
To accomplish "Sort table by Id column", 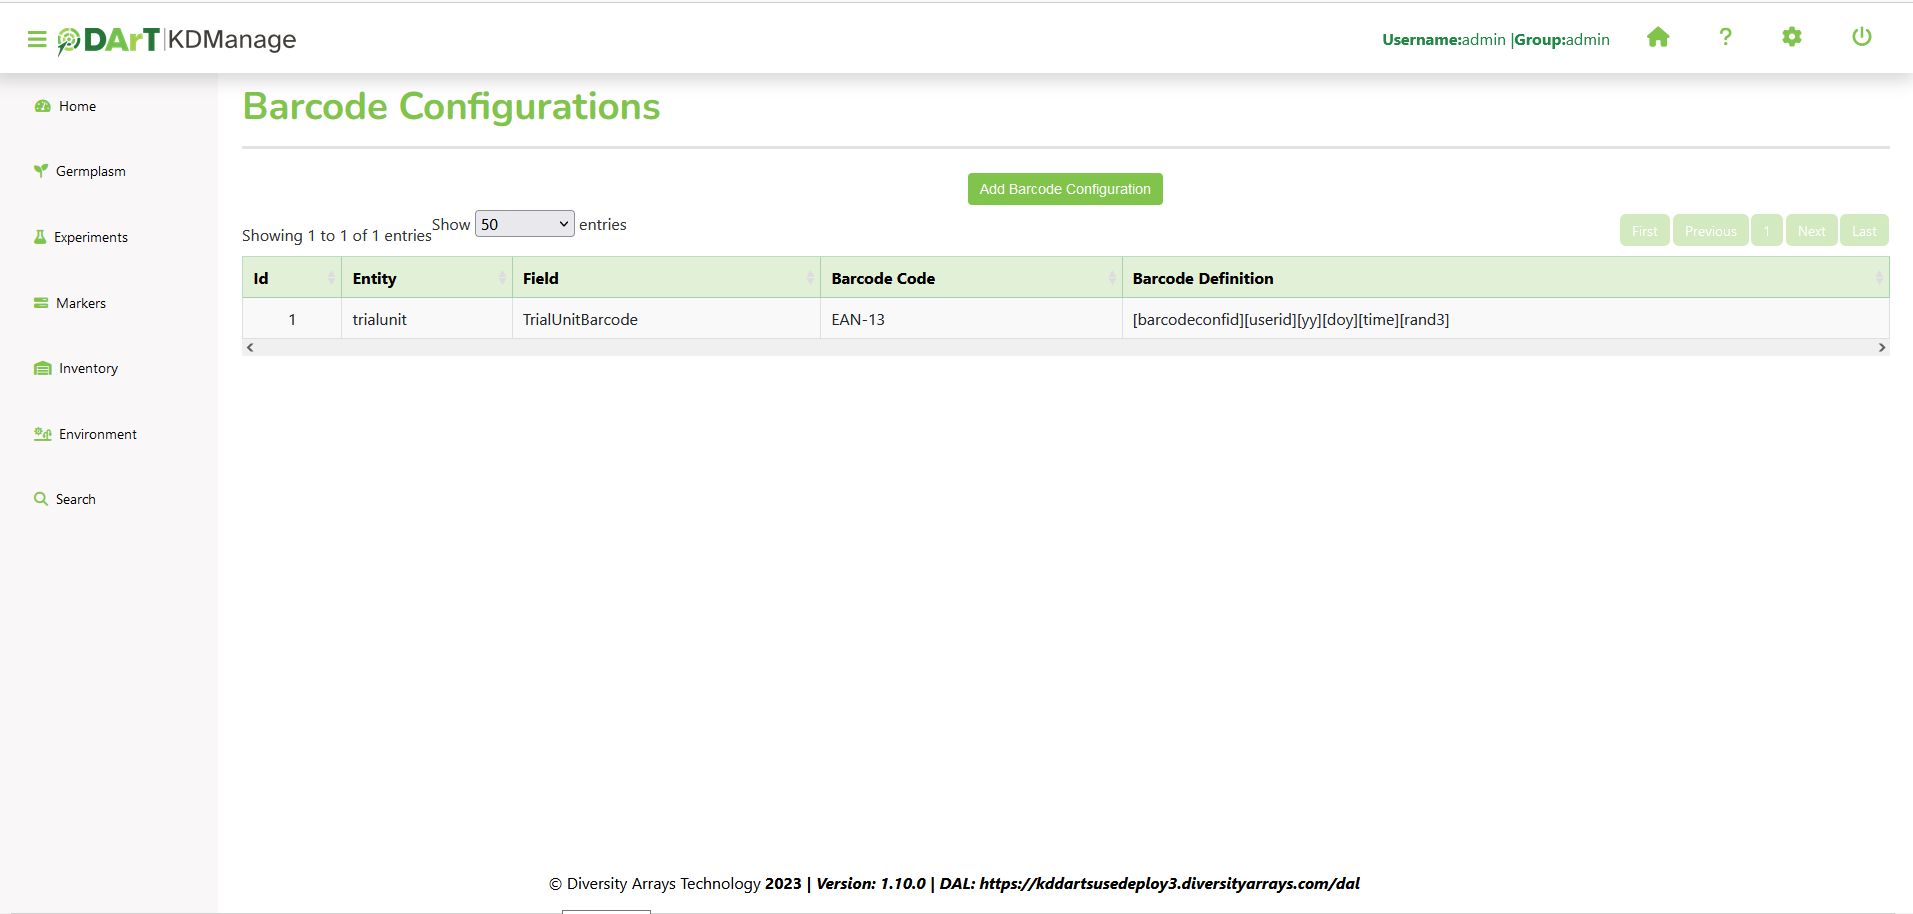I will 291,278.
